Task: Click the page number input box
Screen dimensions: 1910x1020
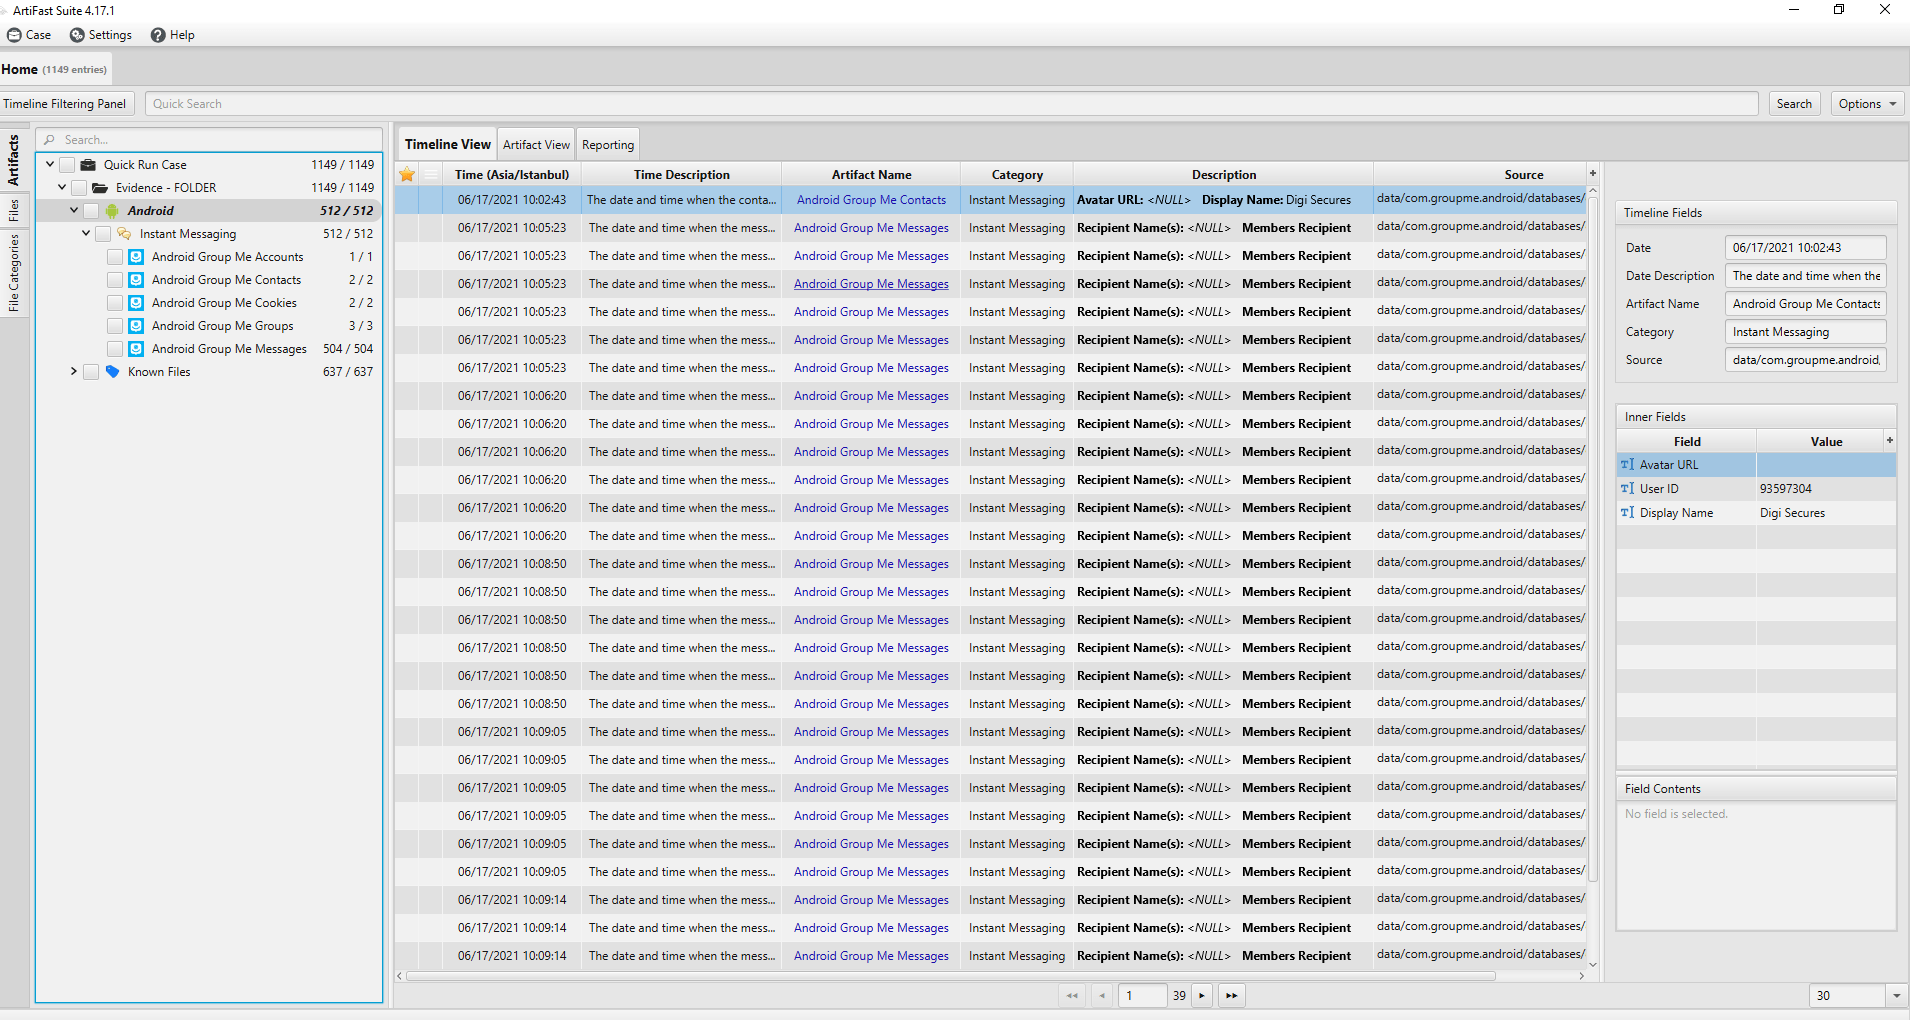Action: point(1142,996)
